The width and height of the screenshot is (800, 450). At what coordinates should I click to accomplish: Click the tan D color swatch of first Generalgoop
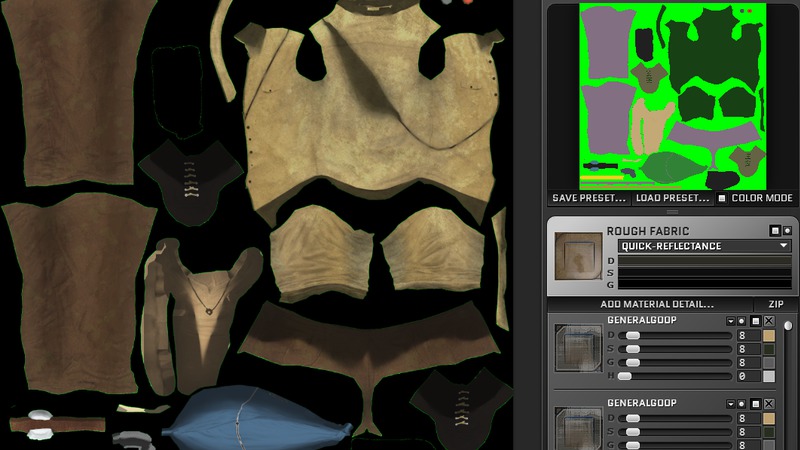[769, 336]
